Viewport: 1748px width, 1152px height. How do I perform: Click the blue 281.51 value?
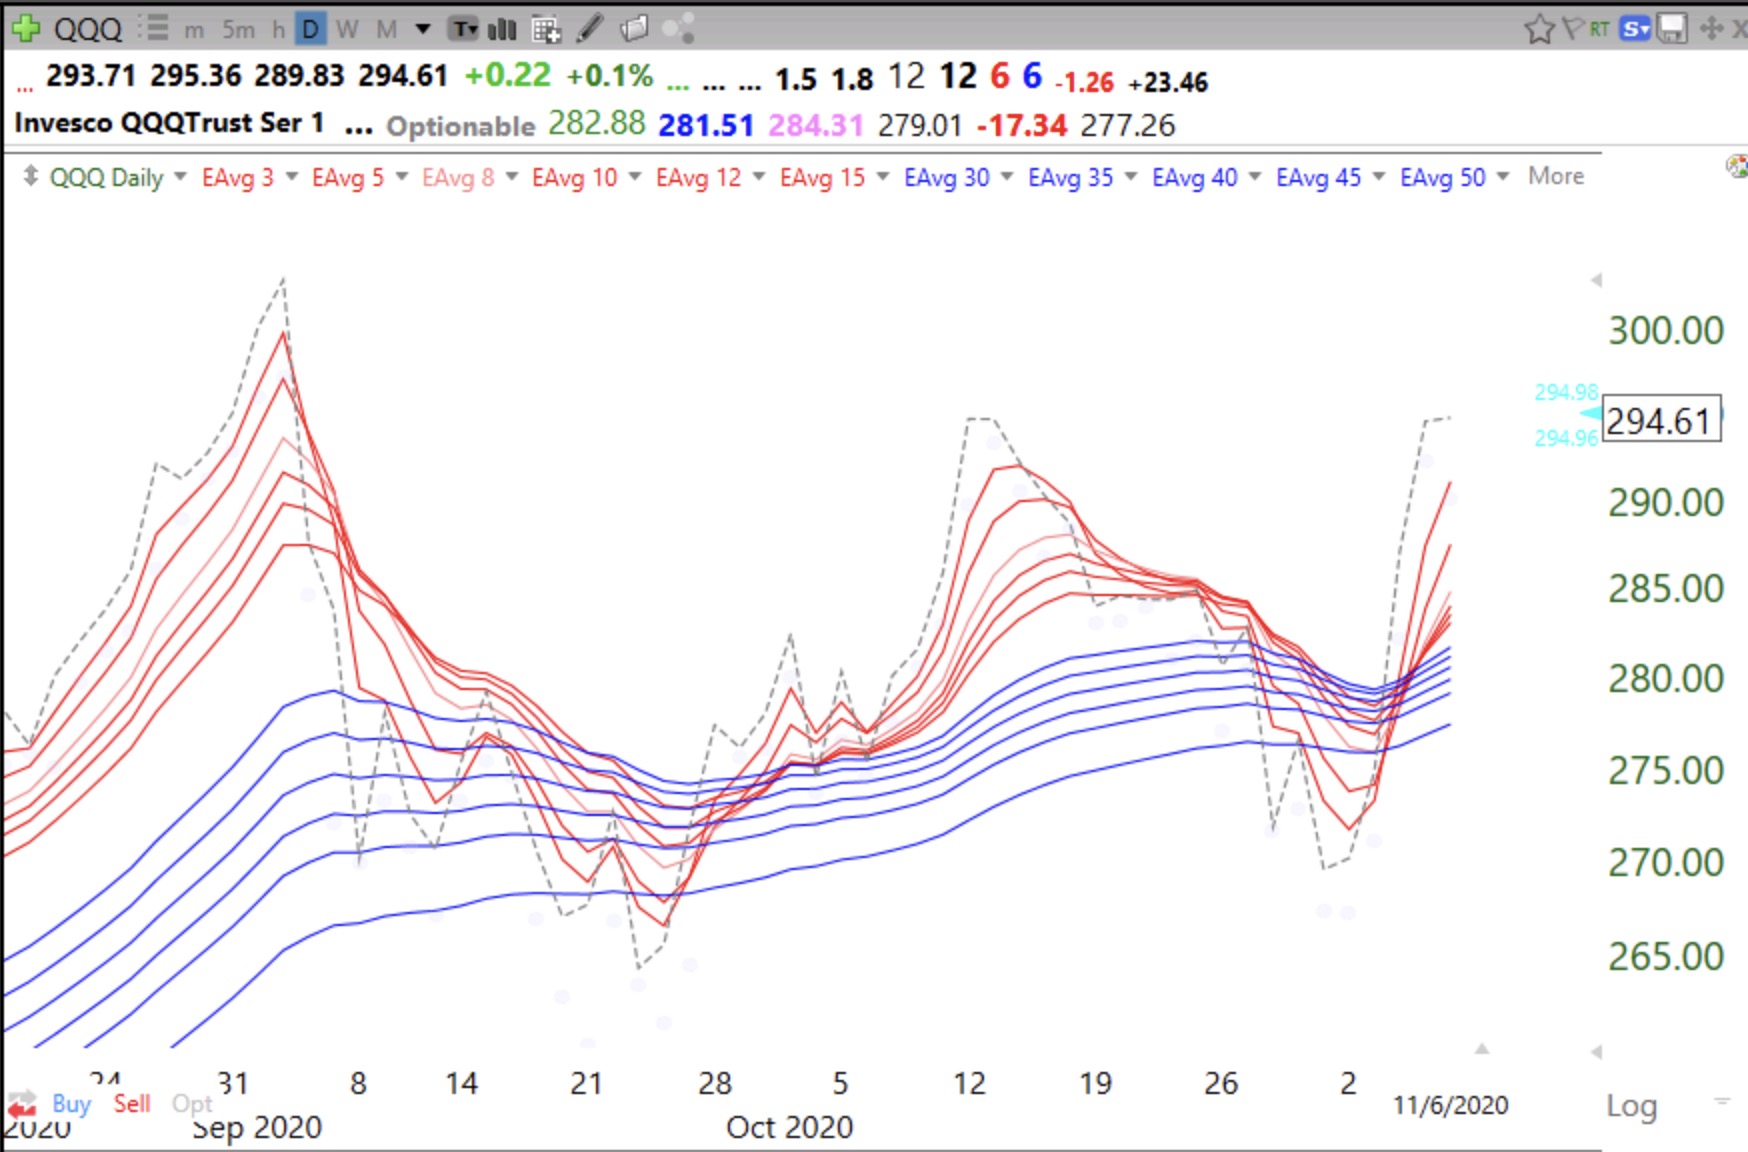point(706,125)
